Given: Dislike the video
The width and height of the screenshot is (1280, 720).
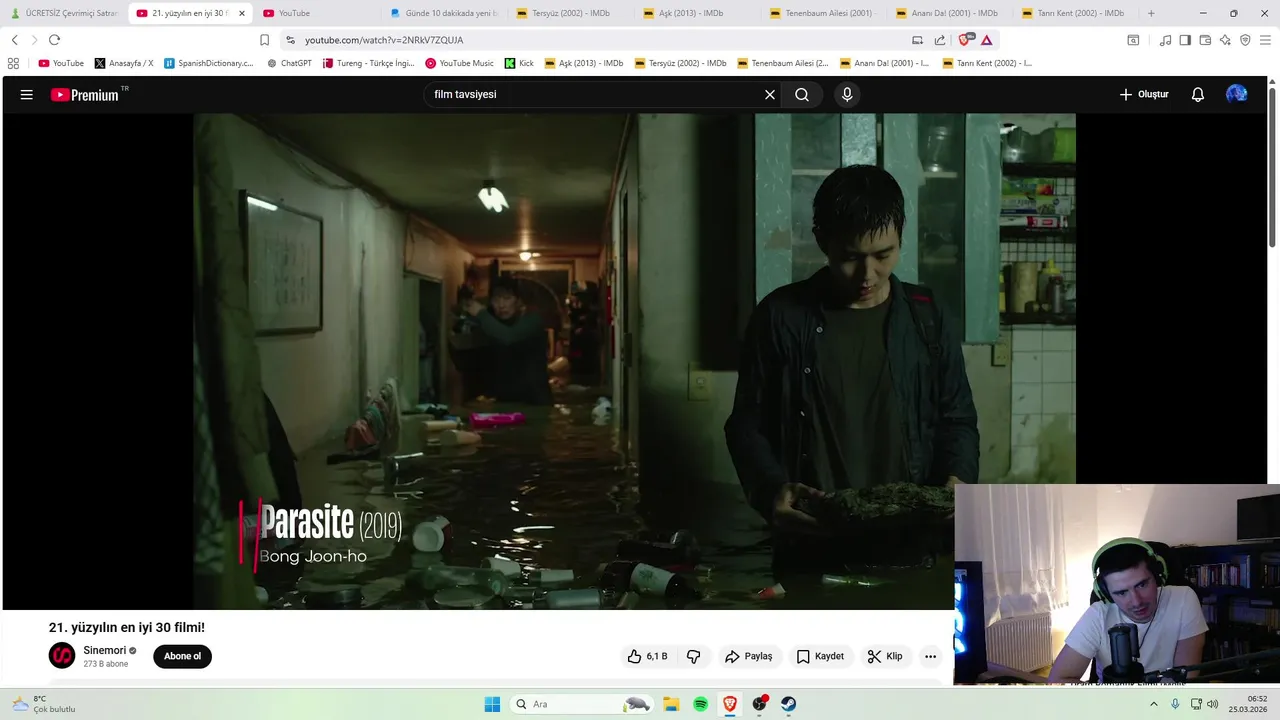Looking at the screenshot, I should tap(694, 657).
